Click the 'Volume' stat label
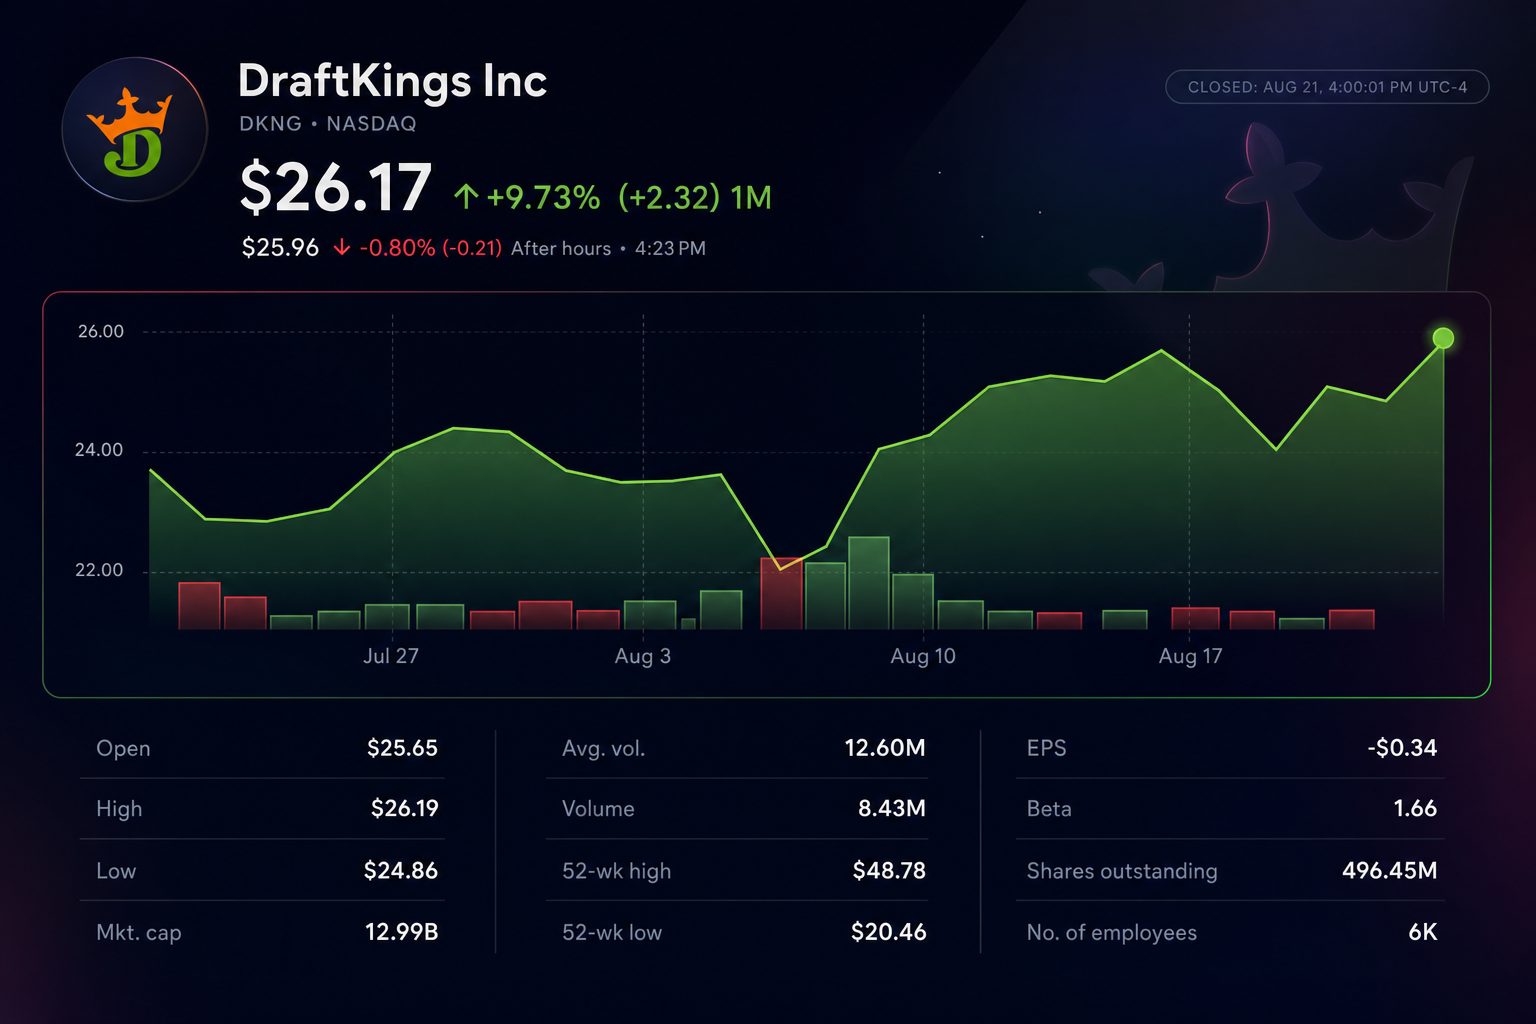Screen dimensions: 1536x1024 (598, 809)
